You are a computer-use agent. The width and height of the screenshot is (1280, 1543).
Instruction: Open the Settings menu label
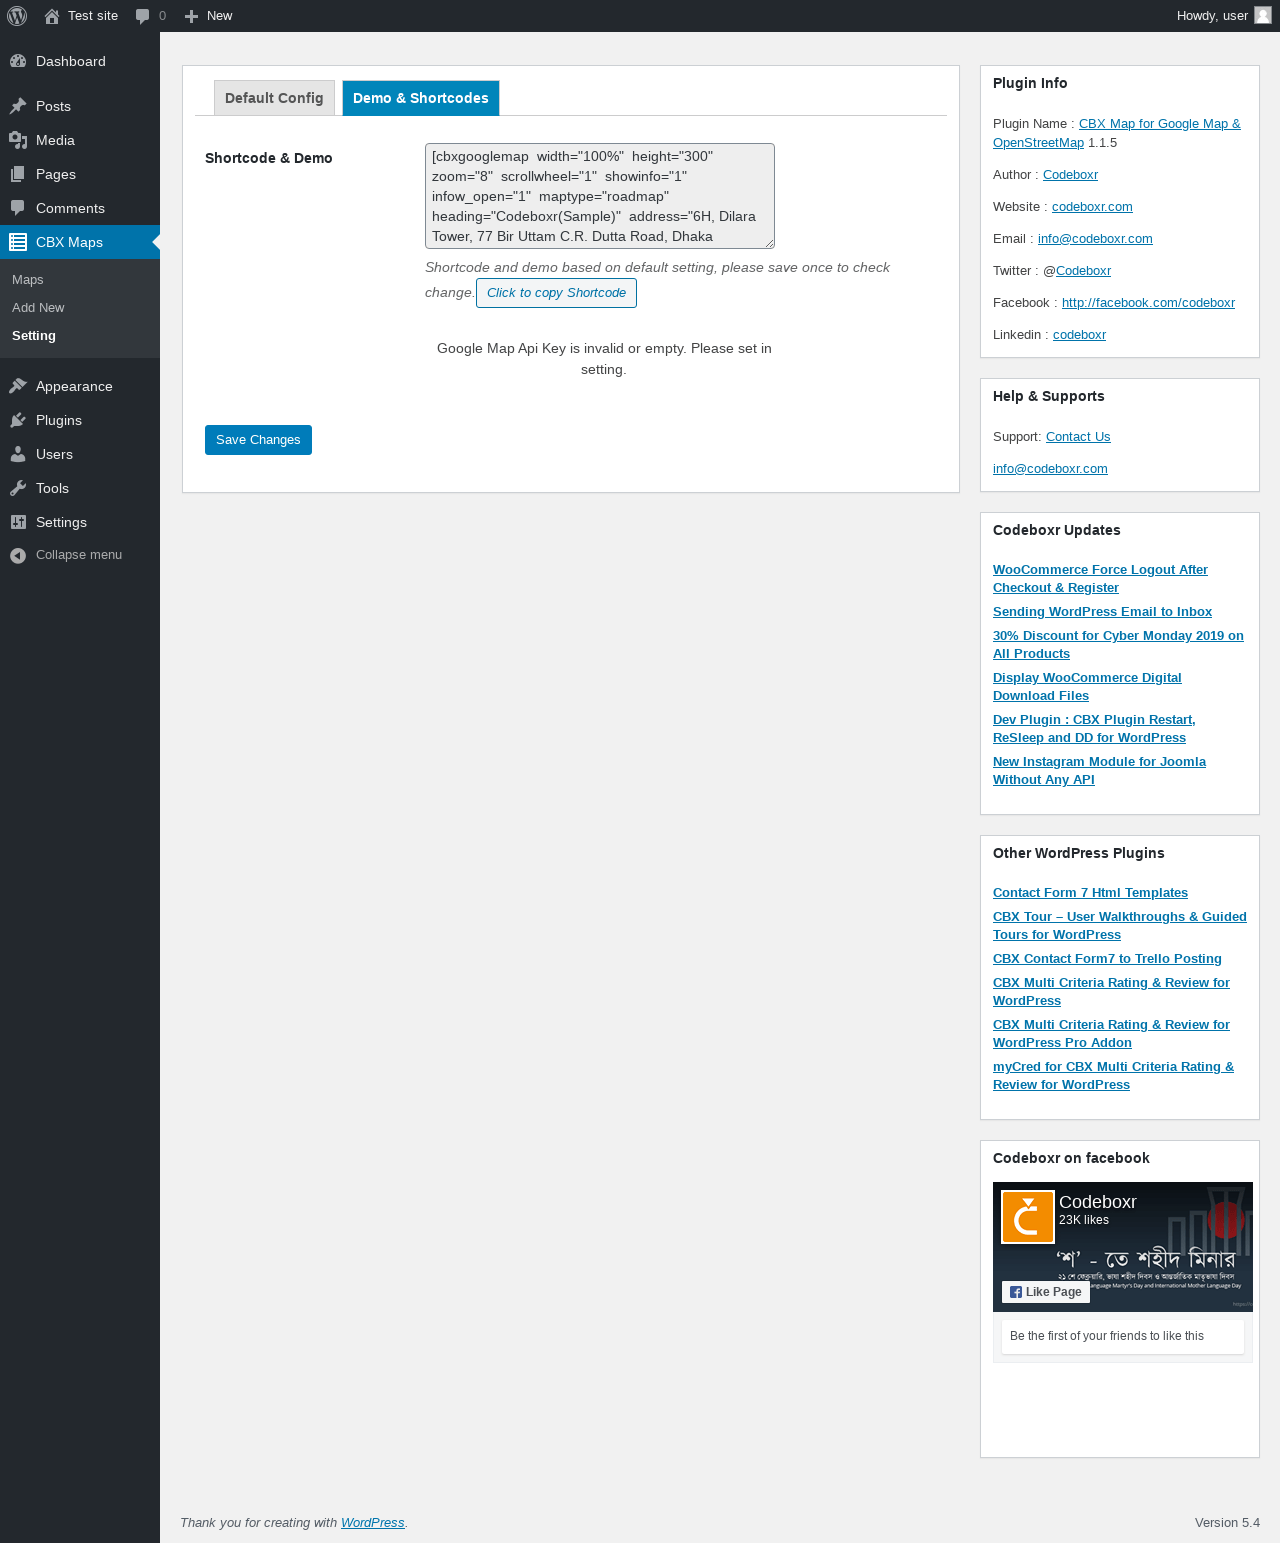click(61, 522)
